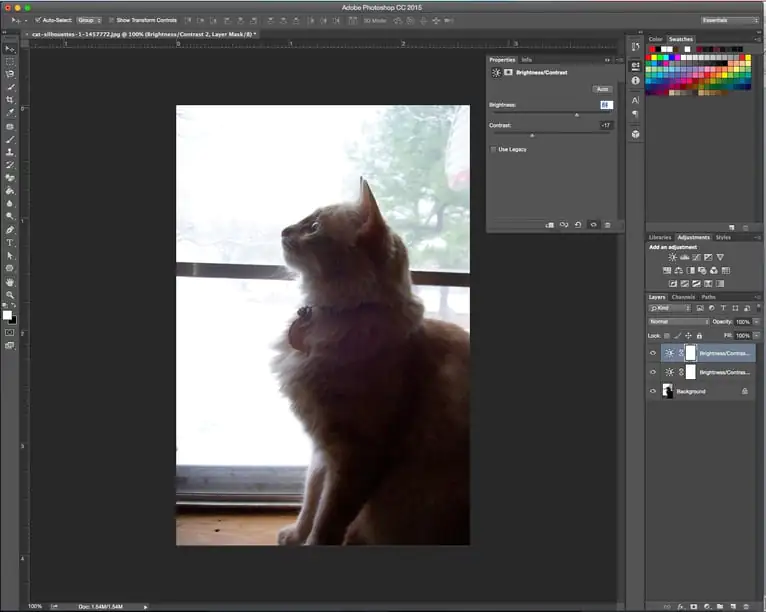Image resolution: width=766 pixels, height=612 pixels.
Task: Click reset to adjustment defaults icon
Action: click(x=578, y=225)
